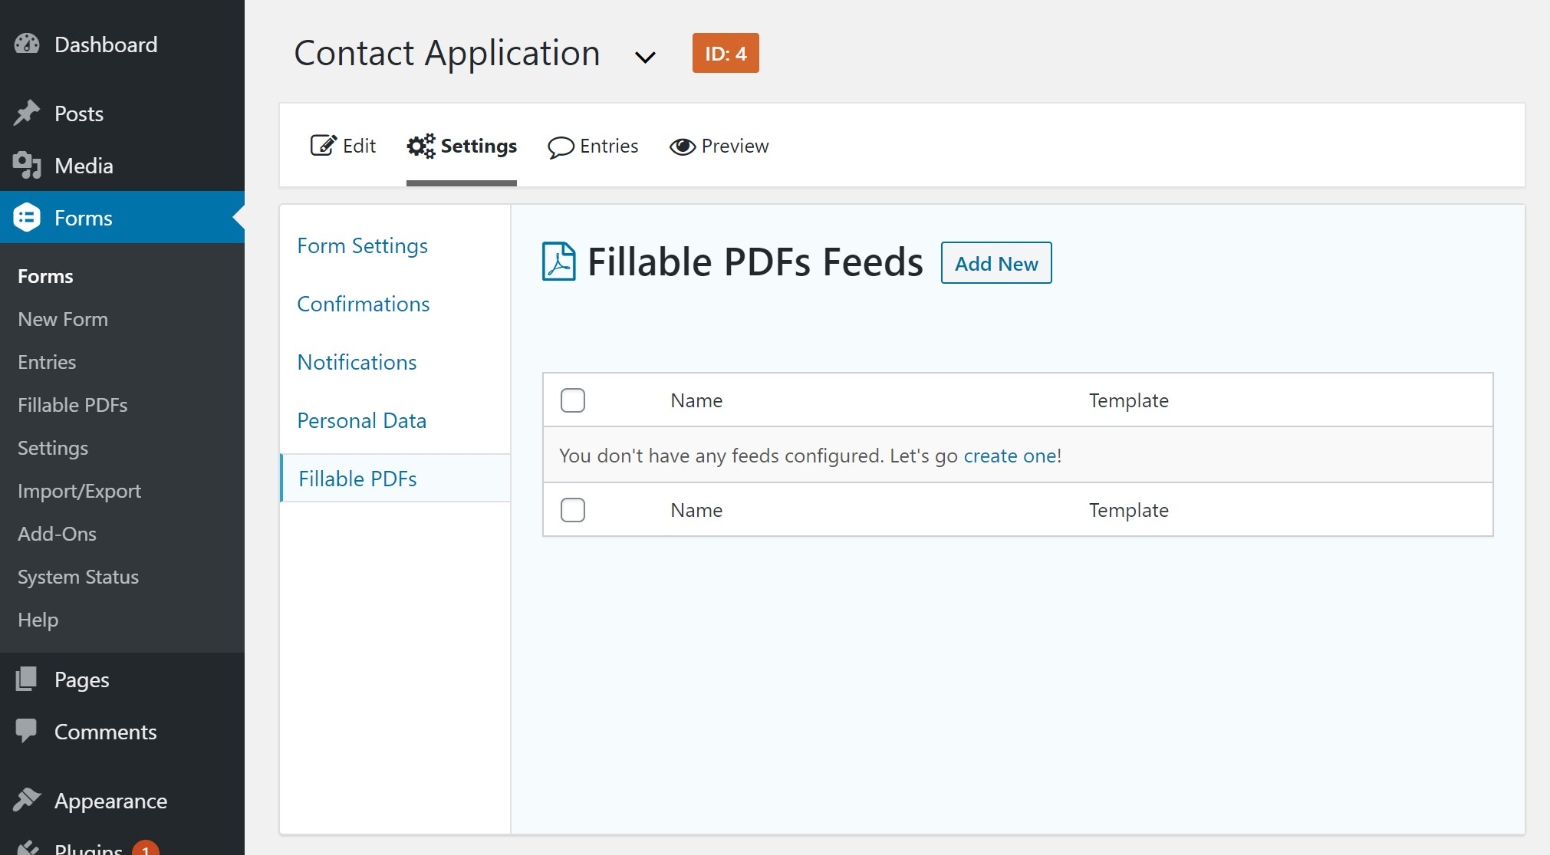The image size is (1550, 855).
Task: Open Media via its camera icon
Action: click(27, 165)
